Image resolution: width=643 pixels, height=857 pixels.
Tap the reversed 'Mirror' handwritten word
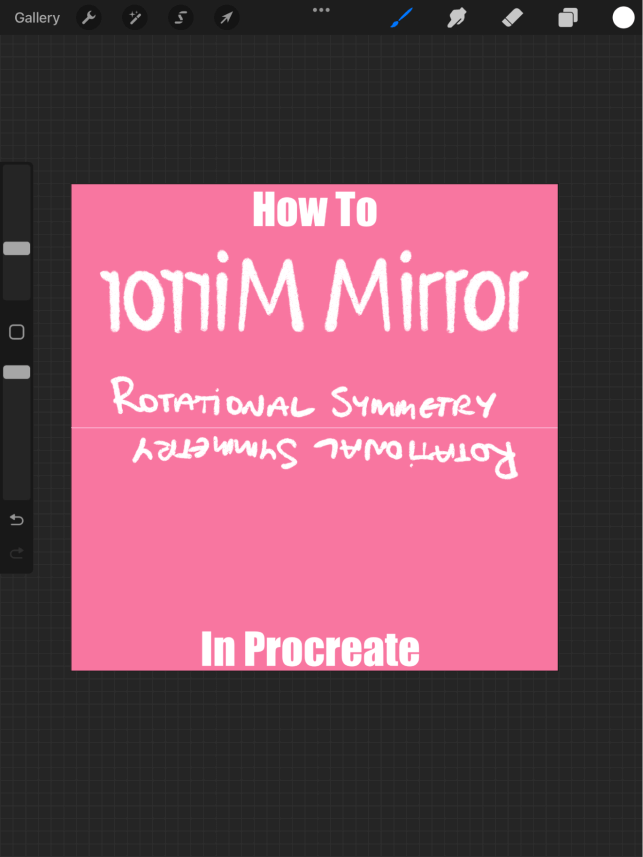point(202,291)
